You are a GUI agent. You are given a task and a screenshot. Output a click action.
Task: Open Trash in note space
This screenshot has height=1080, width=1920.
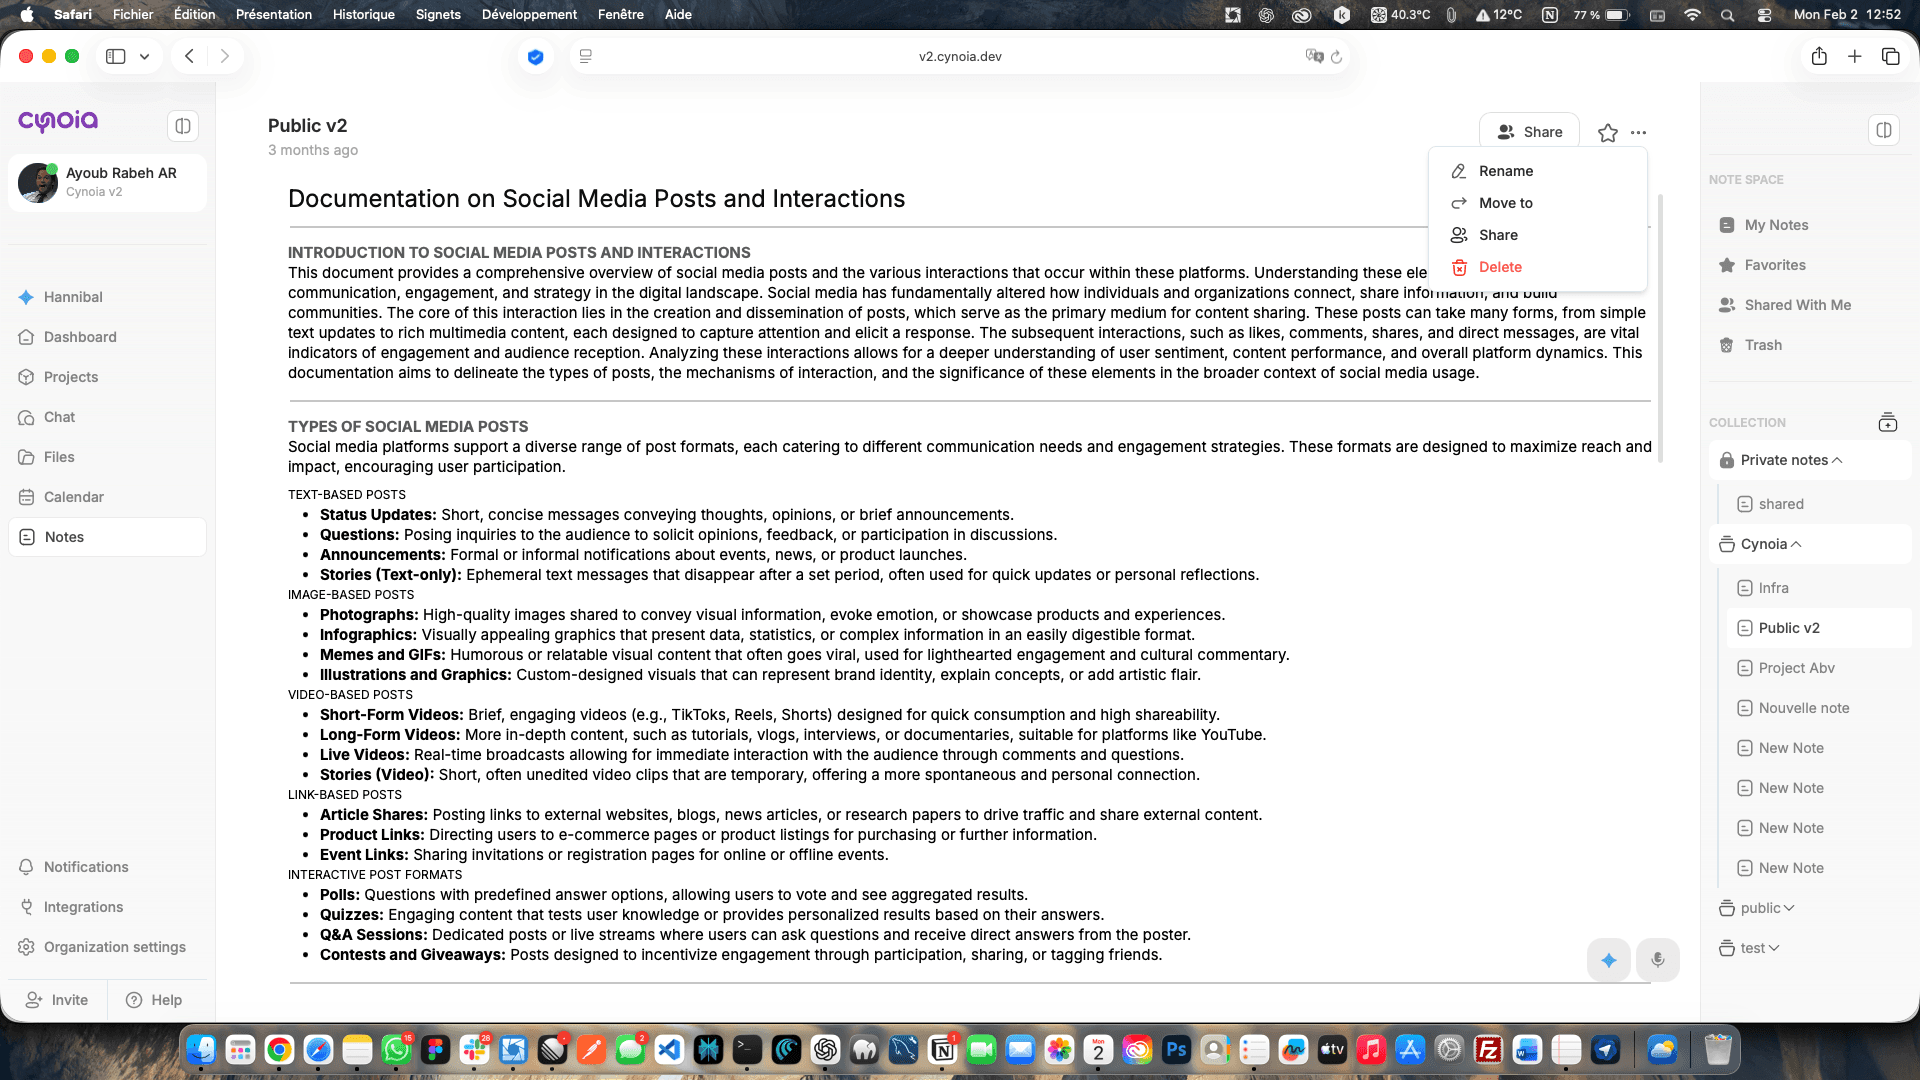click(x=1763, y=345)
